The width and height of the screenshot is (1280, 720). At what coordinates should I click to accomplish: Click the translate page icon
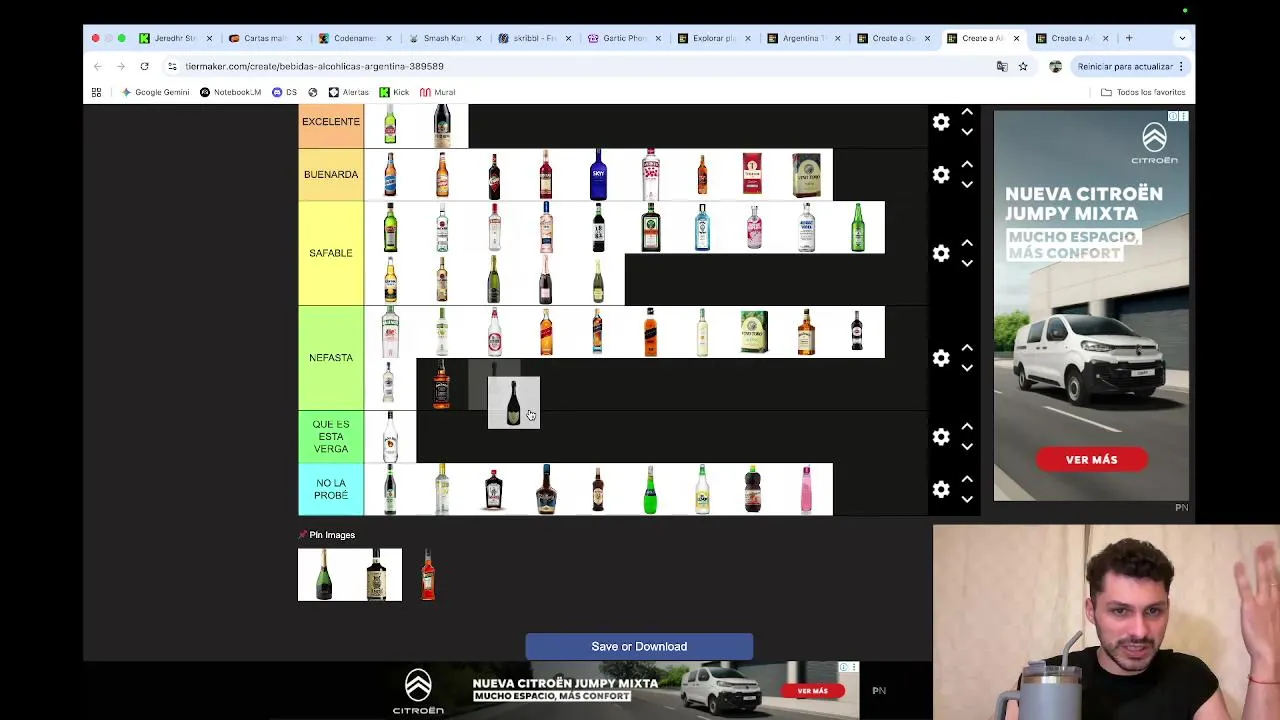coord(1002,66)
